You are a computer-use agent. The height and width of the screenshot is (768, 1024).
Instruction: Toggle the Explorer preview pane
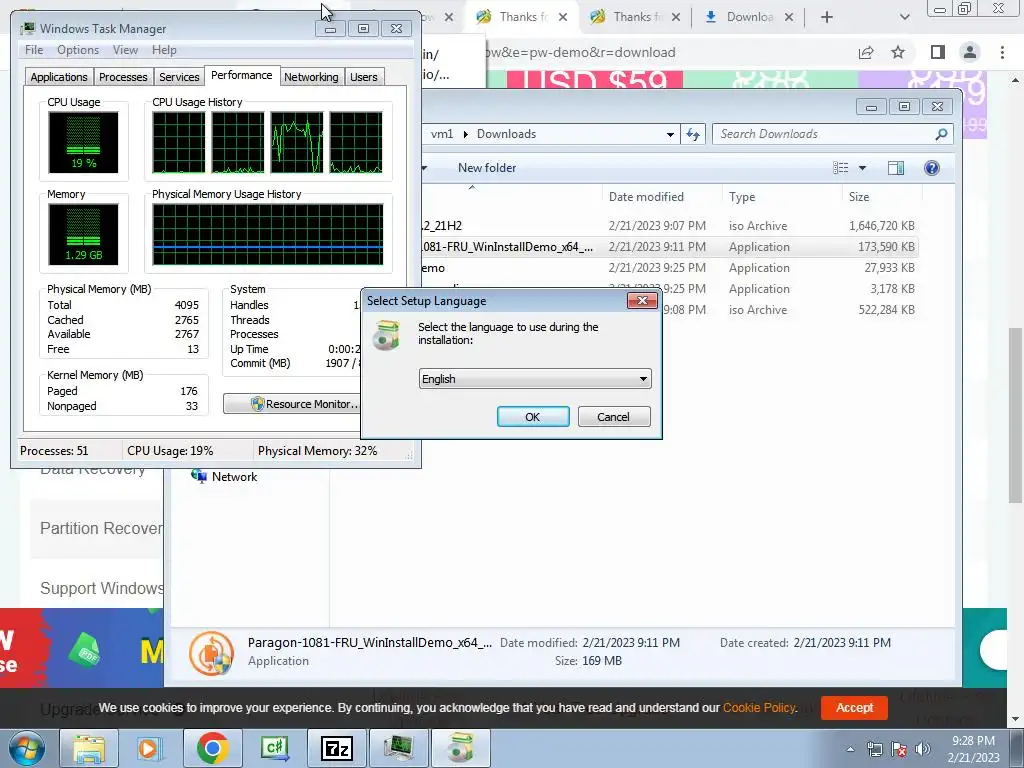tap(895, 168)
